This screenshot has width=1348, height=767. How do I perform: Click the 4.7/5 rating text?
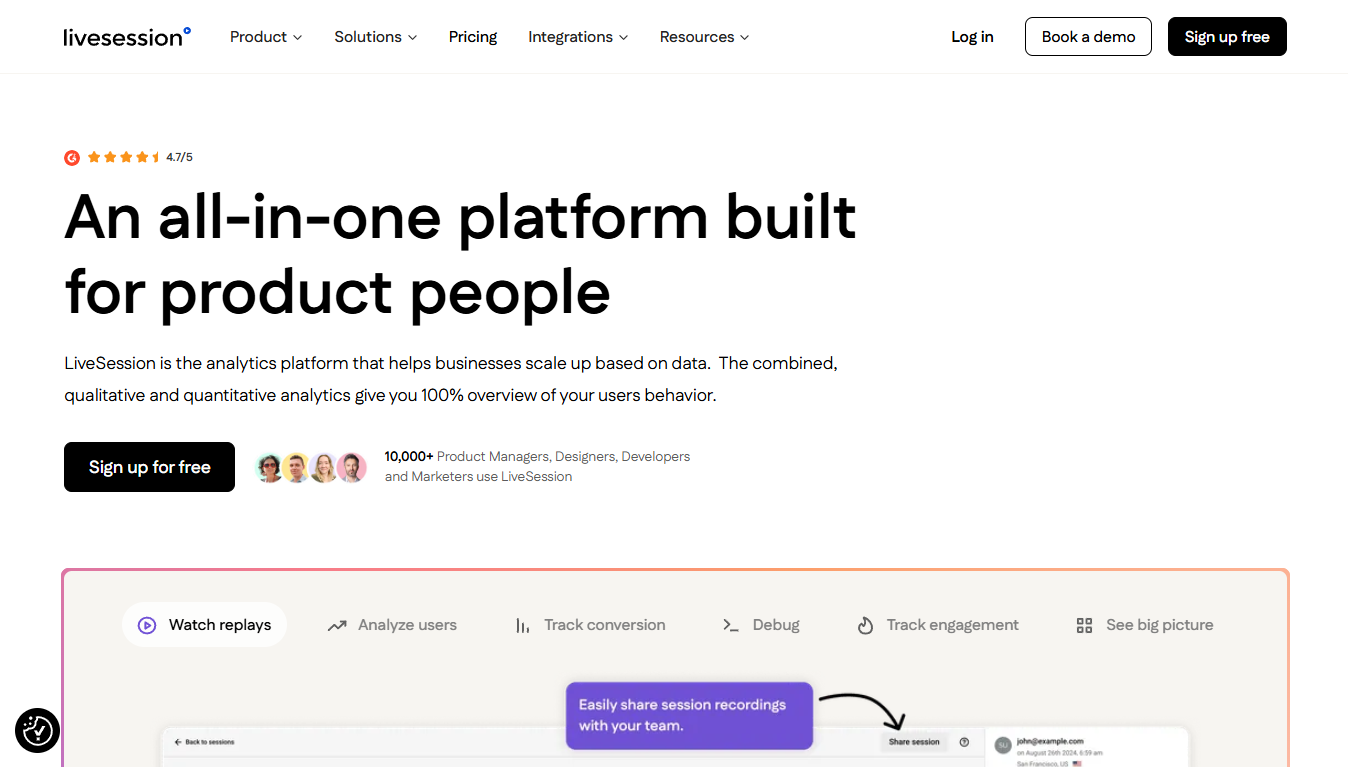pyautogui.click(x=179, y=157)
